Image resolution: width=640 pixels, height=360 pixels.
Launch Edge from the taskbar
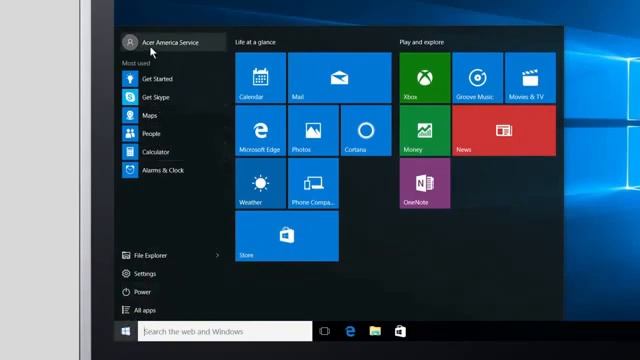350,331
